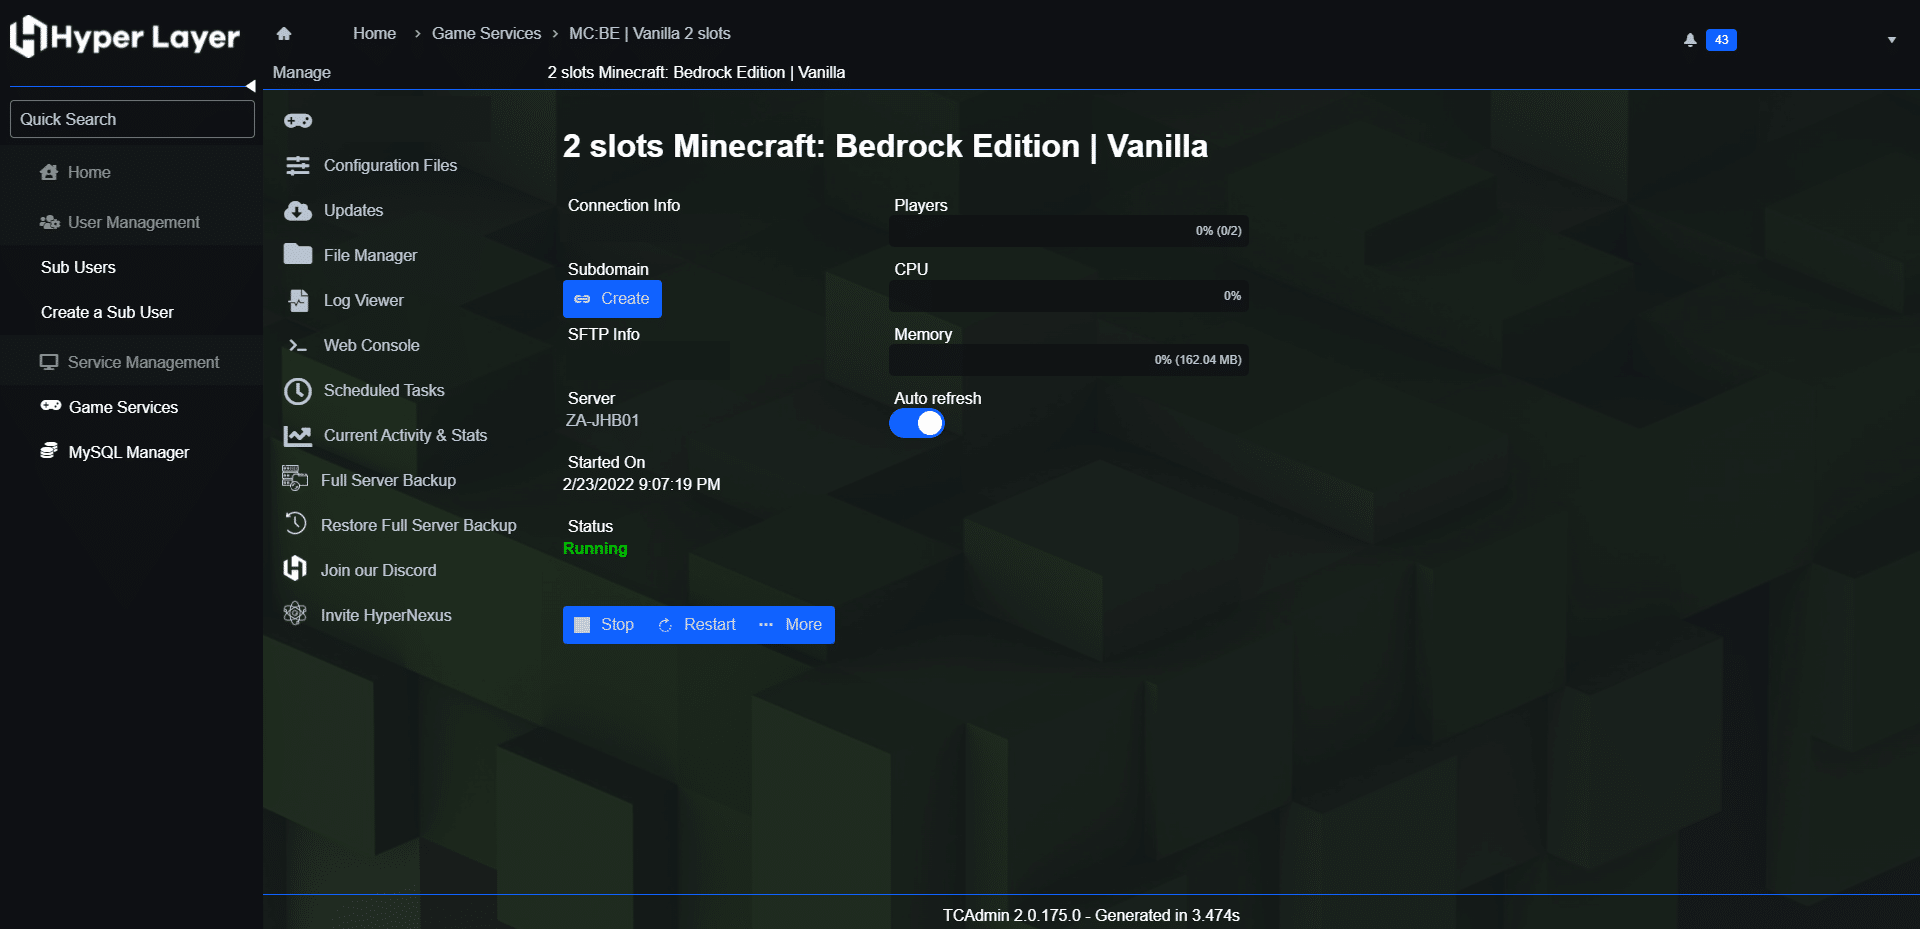The height and width of the screenshot is (929, 1920).
Task: Stop the Minecraft server
Action: pyautogui.click(x=604, y=625)
